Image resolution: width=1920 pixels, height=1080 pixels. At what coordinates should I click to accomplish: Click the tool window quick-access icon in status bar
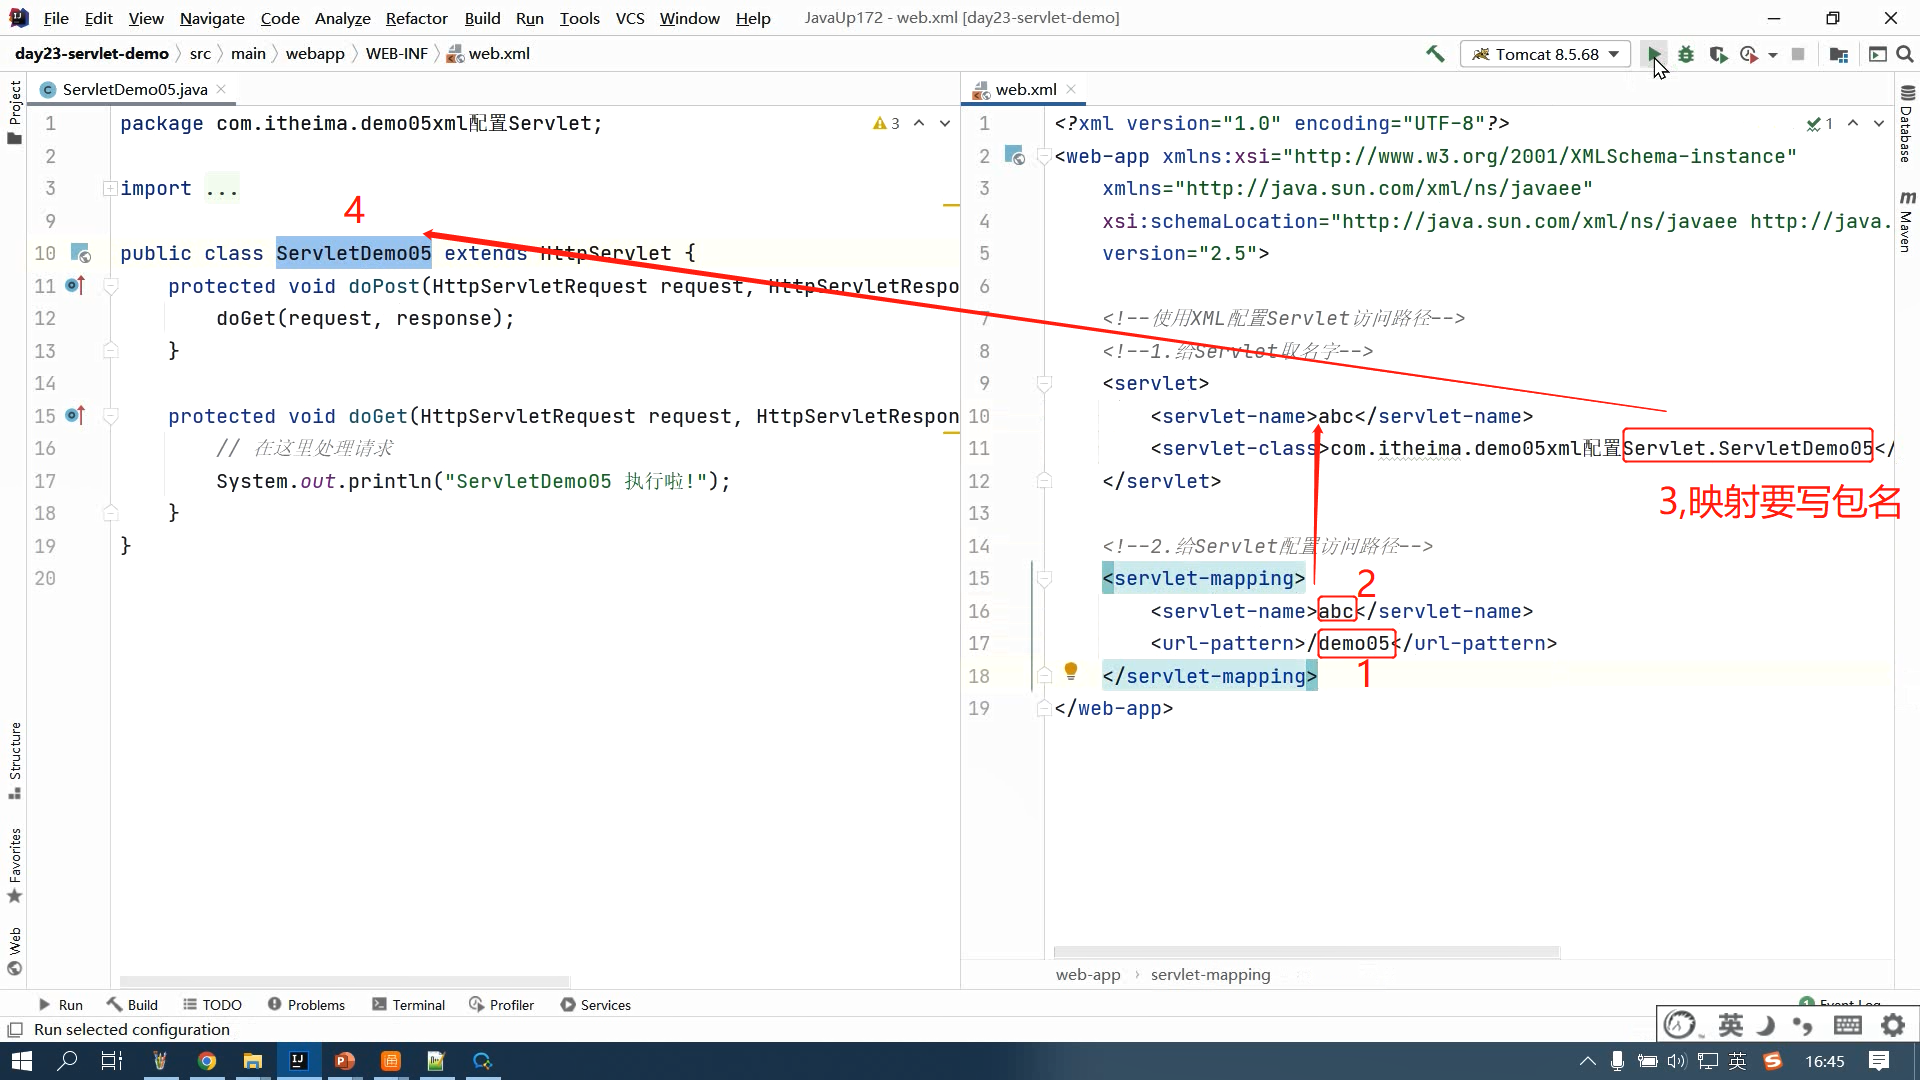pyautogui.click(x=15, y=1029)
